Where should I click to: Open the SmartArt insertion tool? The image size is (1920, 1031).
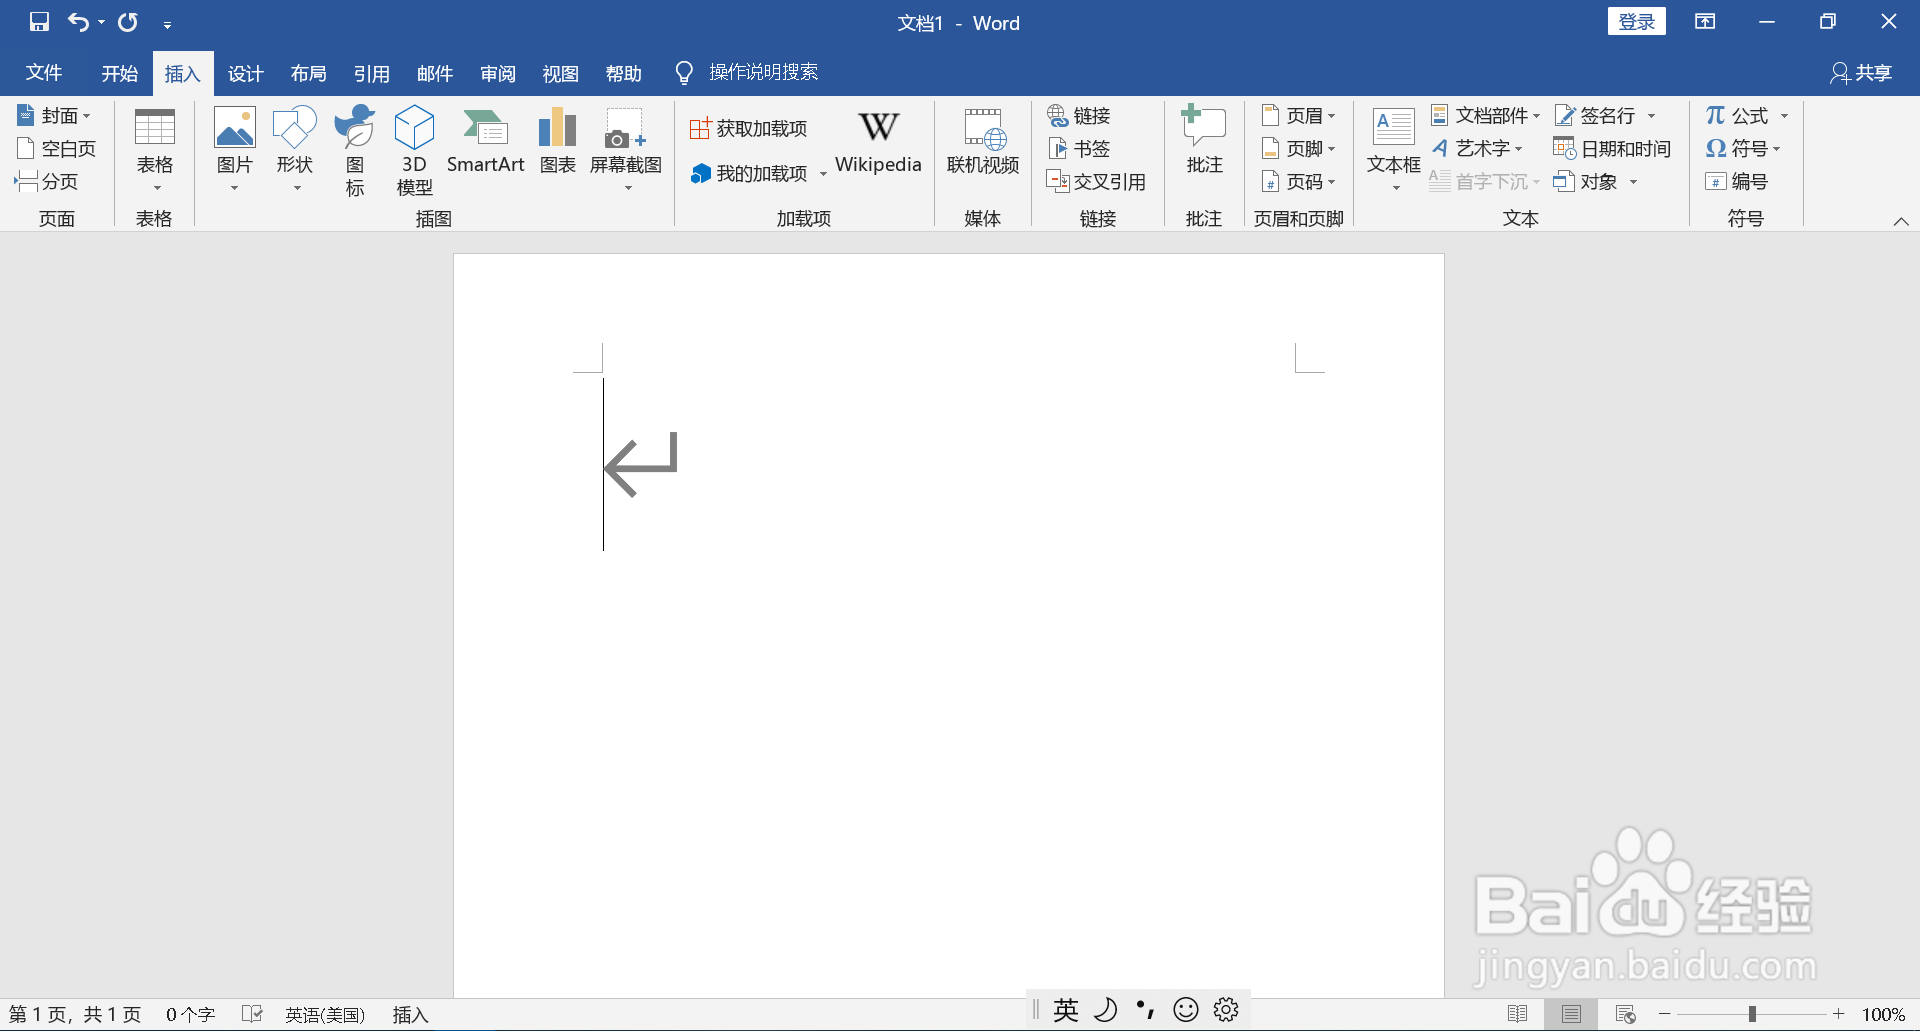[x=486, y=148]
